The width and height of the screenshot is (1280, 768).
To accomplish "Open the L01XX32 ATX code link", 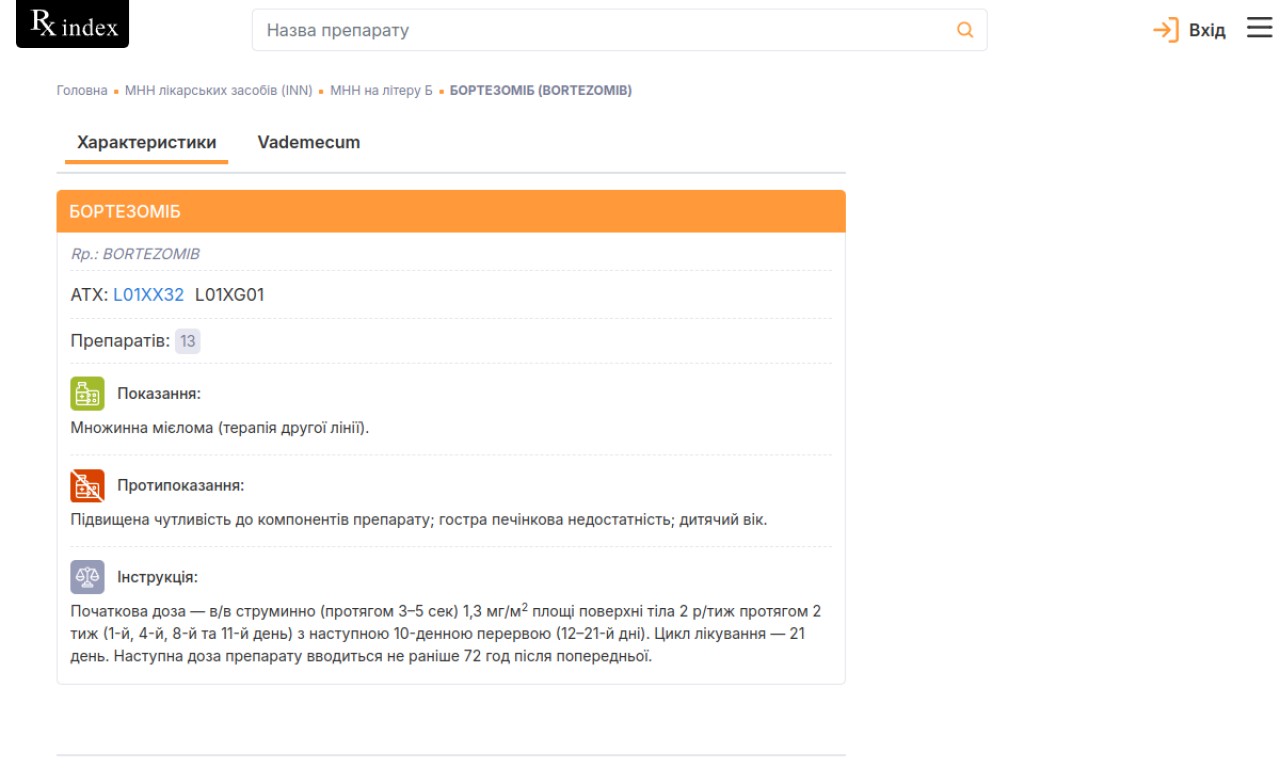I will [x=148, y=295].
